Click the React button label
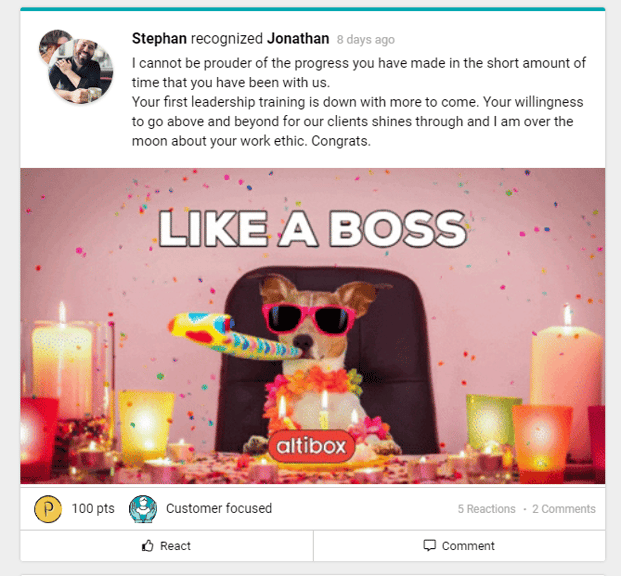621x576 pixels. (x=175, y=546)
